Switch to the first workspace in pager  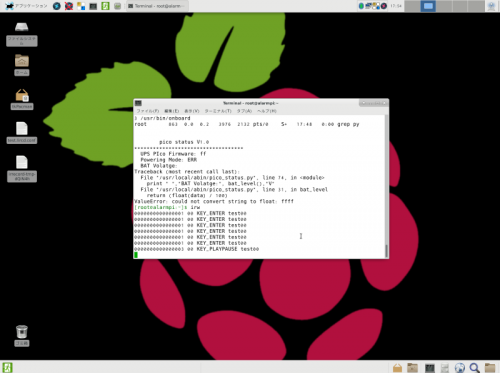(x=412, y=6)
